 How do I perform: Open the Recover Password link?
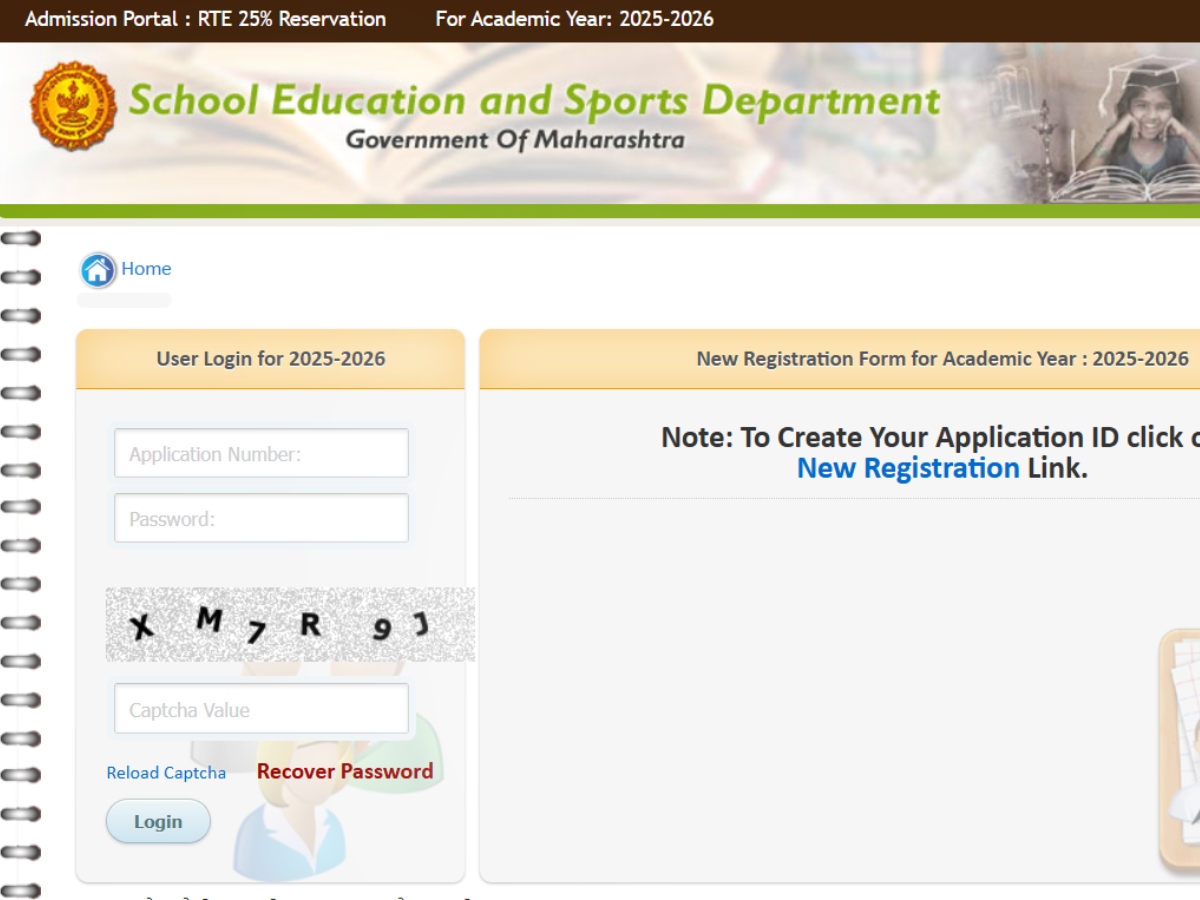point(345,771)
